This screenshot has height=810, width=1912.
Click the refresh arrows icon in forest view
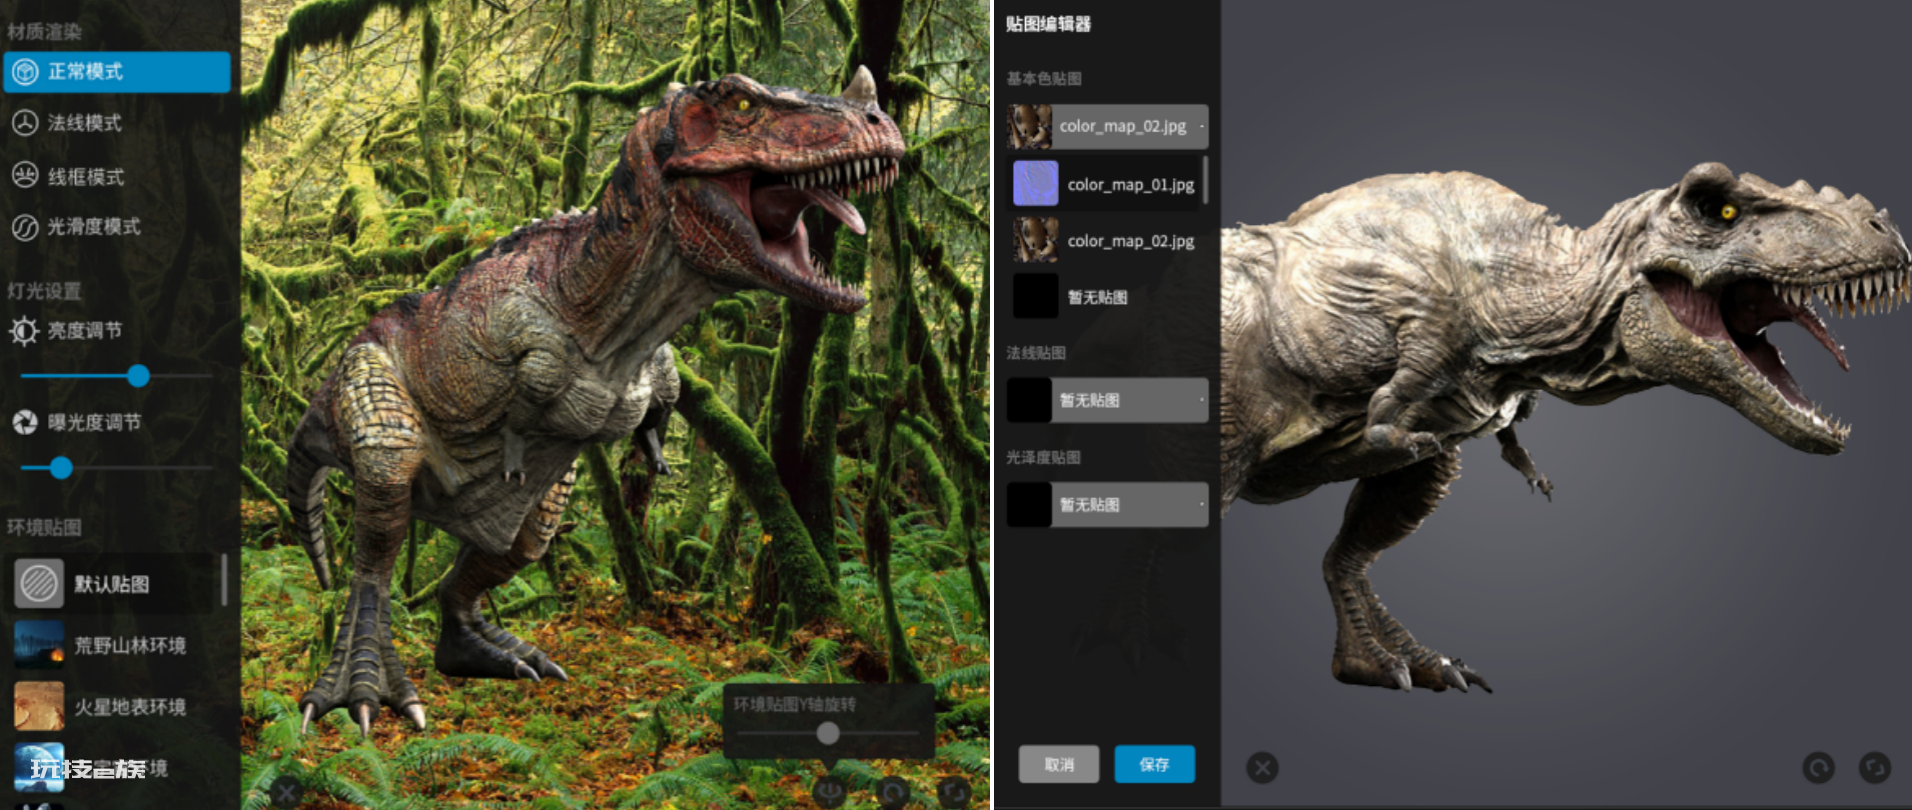(x=955, y=793)
